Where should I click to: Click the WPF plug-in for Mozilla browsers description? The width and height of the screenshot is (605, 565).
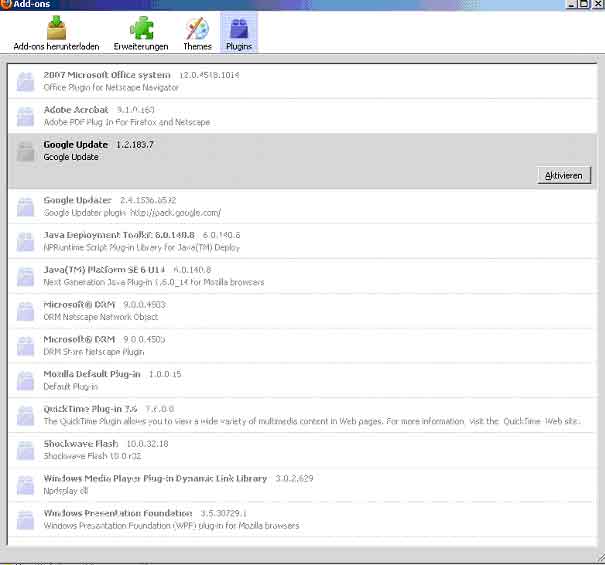coord(171,526)
